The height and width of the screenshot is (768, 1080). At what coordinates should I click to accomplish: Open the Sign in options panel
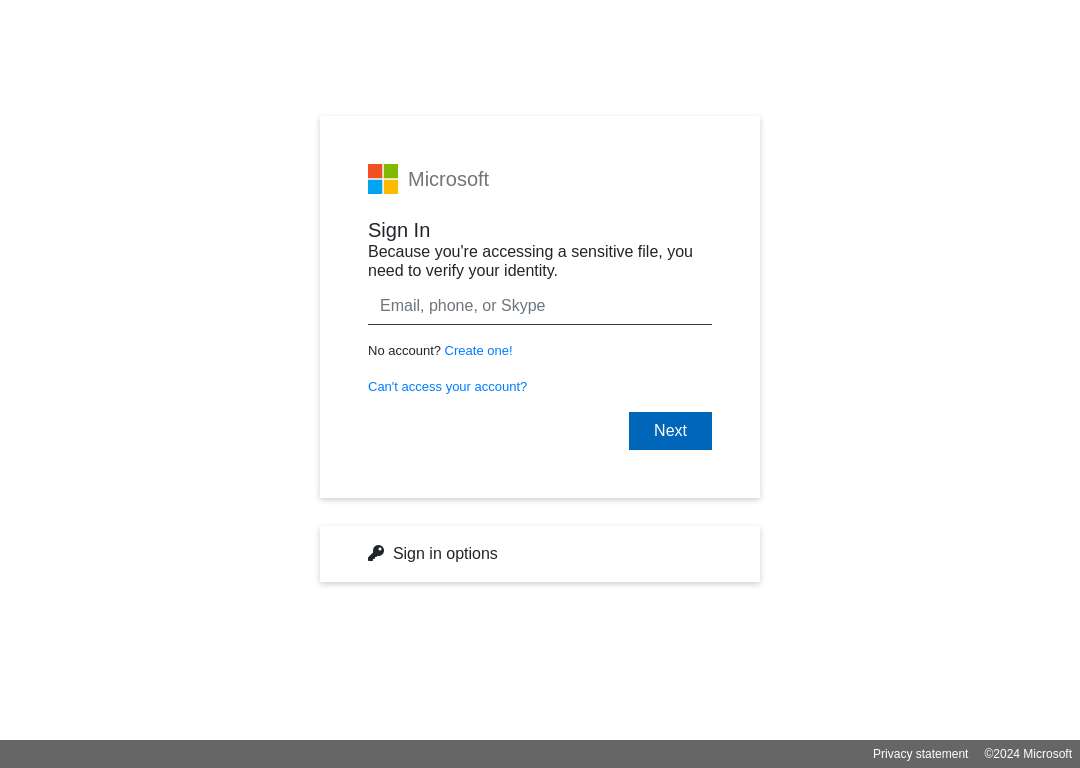540,554
